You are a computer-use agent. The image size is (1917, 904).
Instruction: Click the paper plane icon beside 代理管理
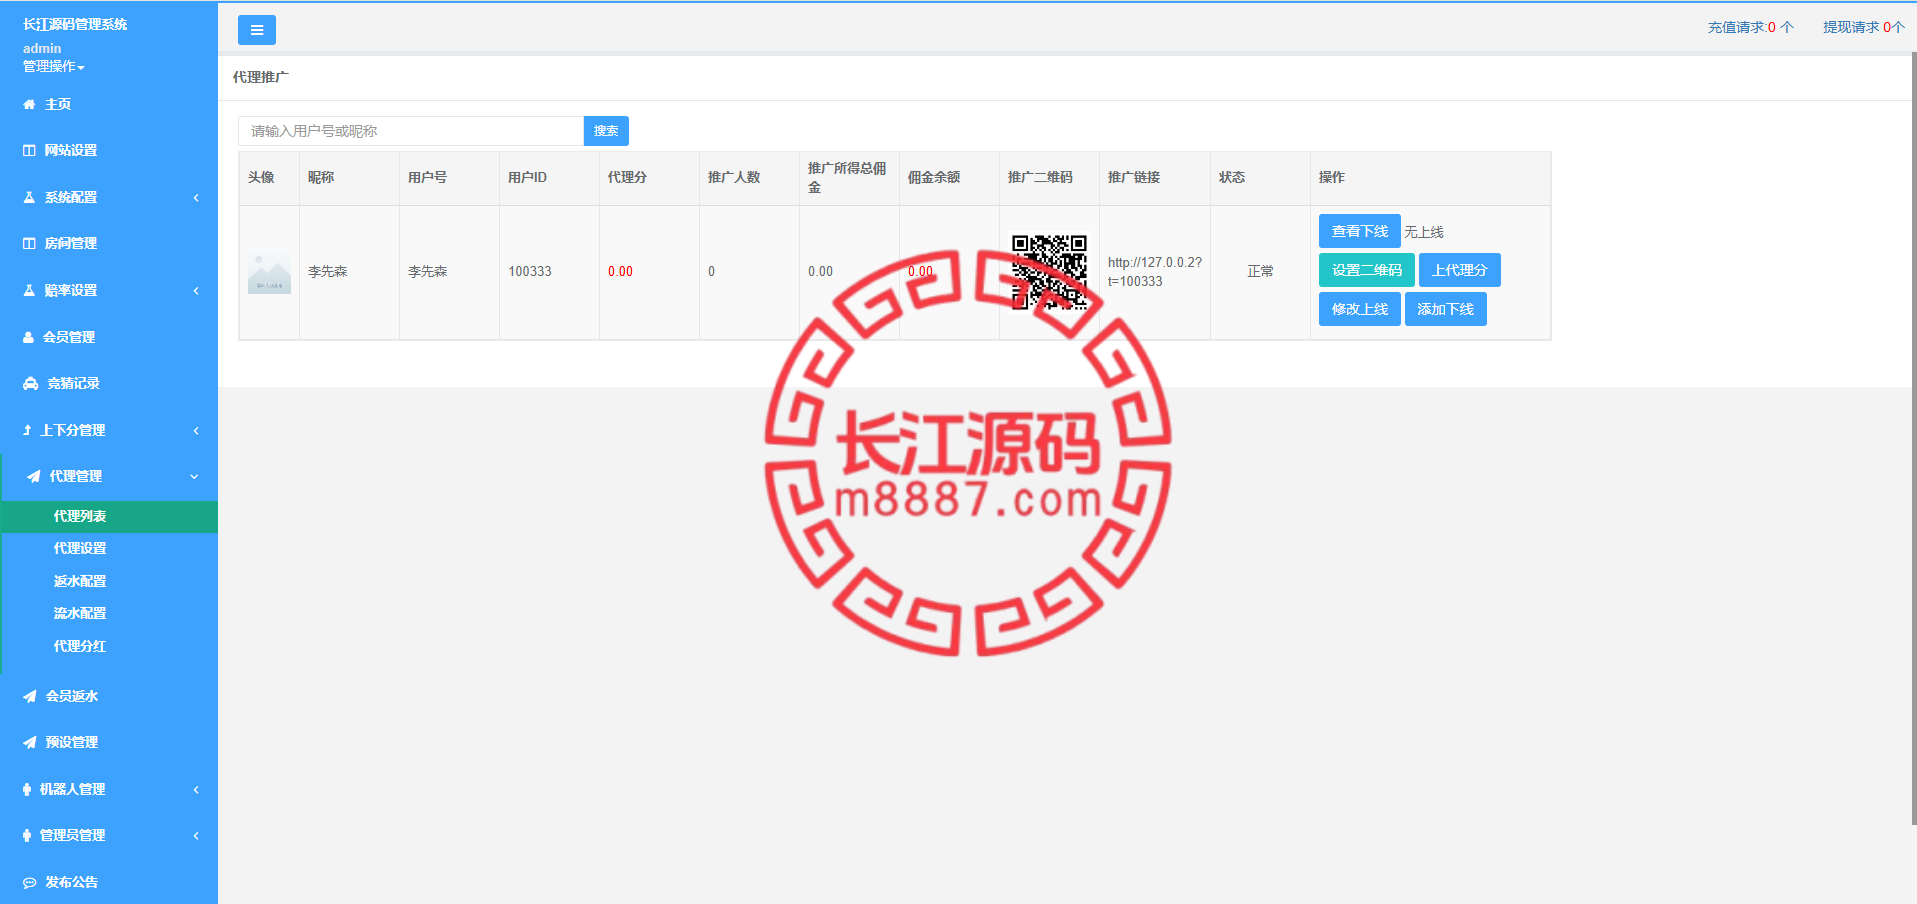tap(34, 476)
